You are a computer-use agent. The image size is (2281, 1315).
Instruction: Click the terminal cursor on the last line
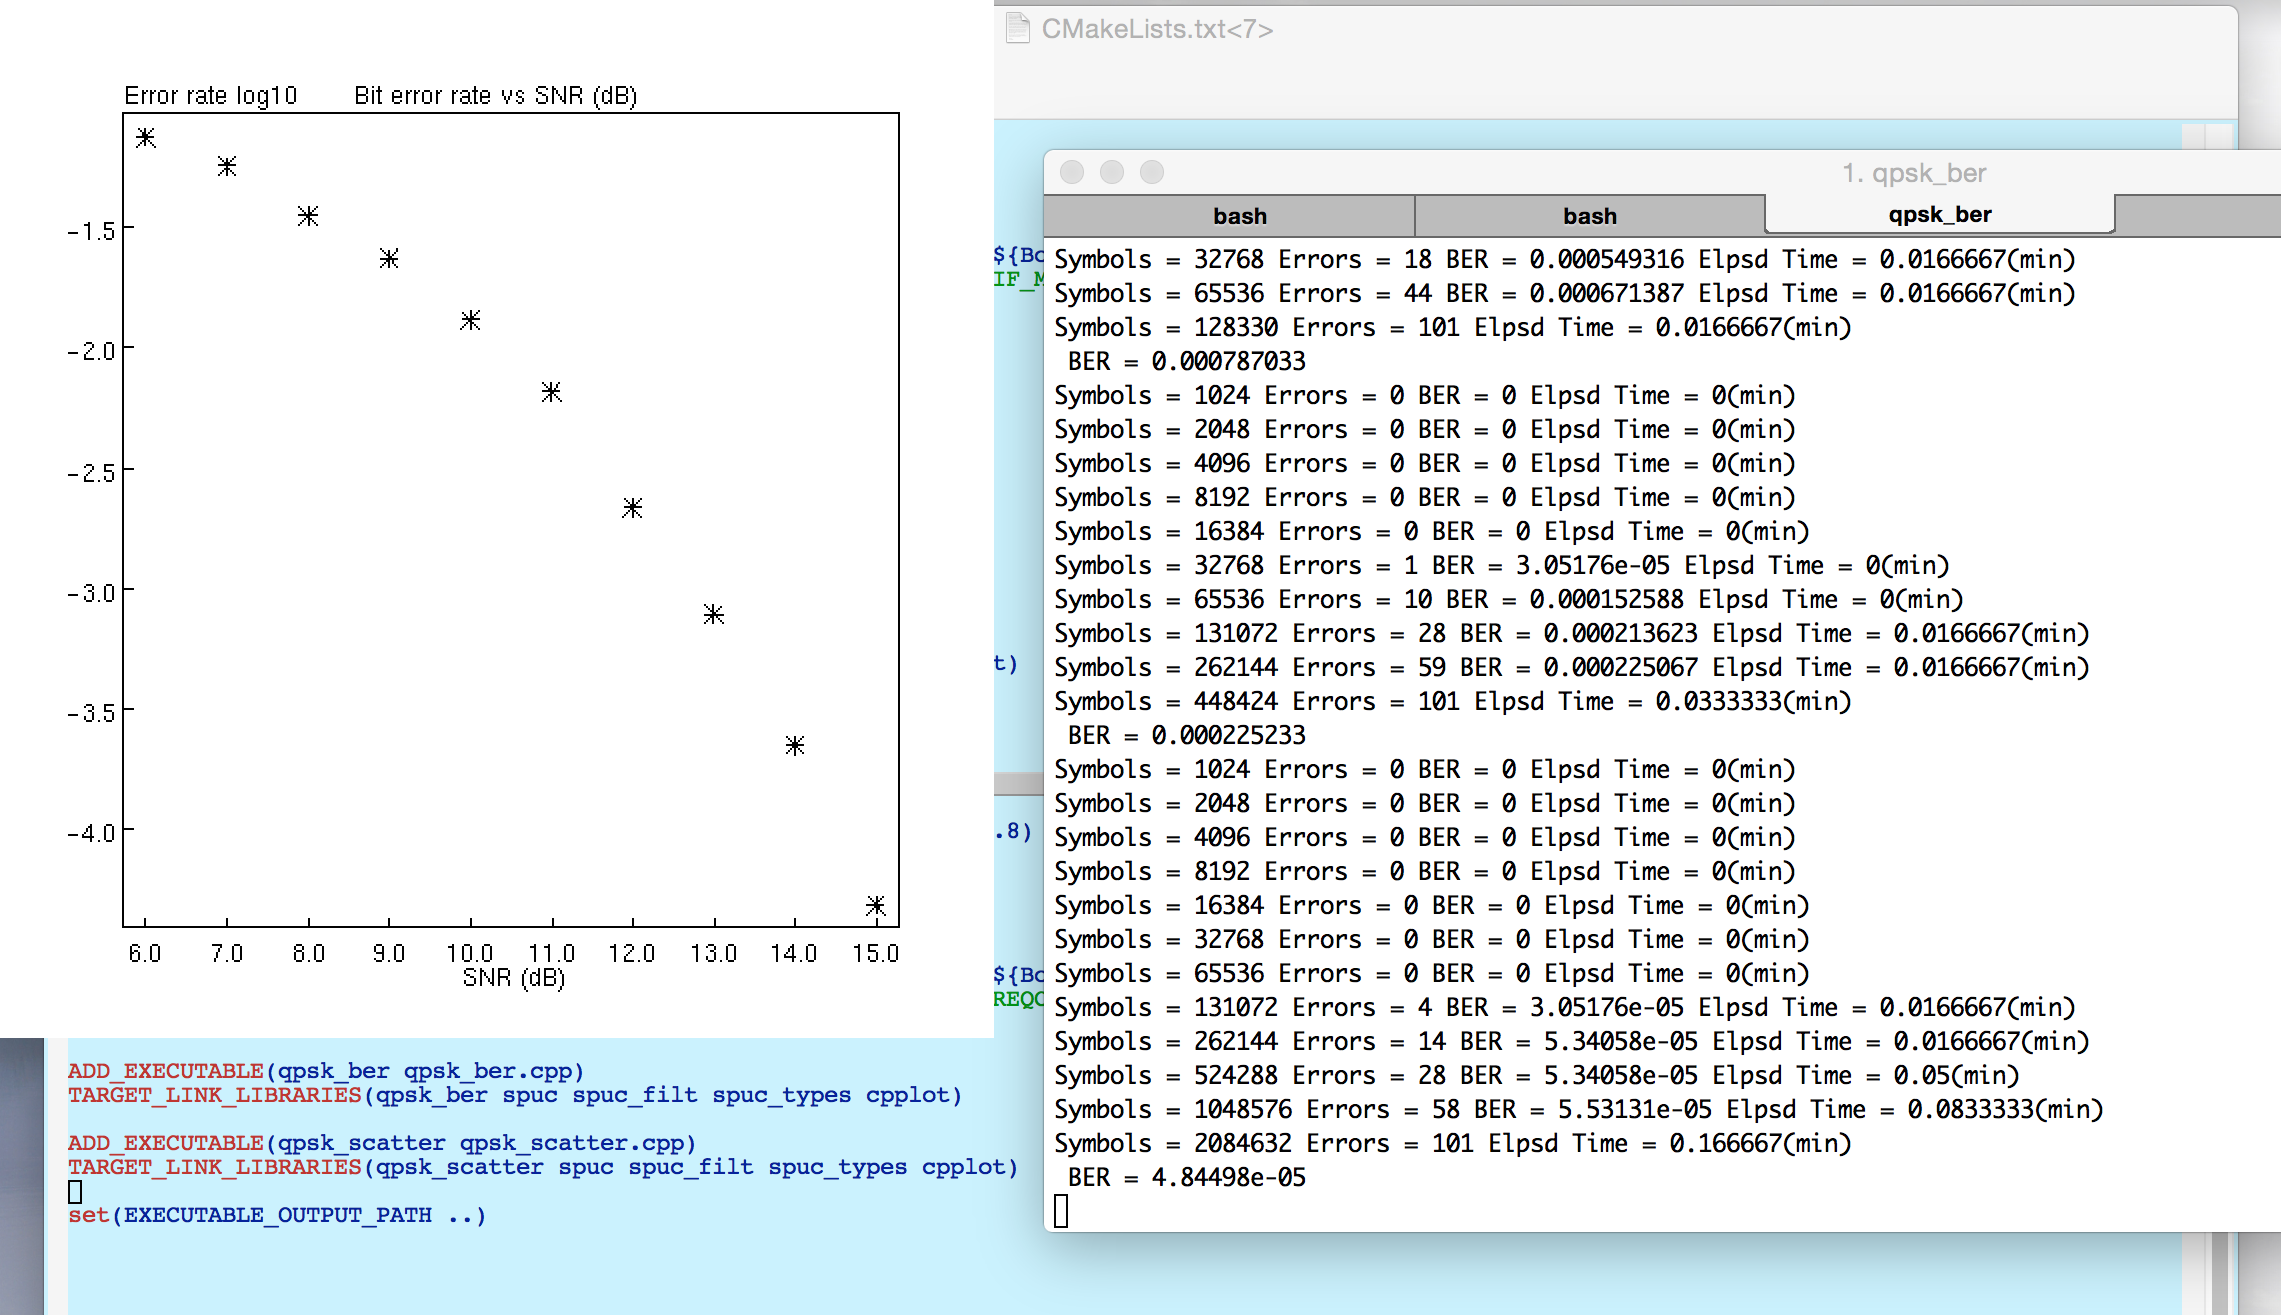[1061, 1211]
